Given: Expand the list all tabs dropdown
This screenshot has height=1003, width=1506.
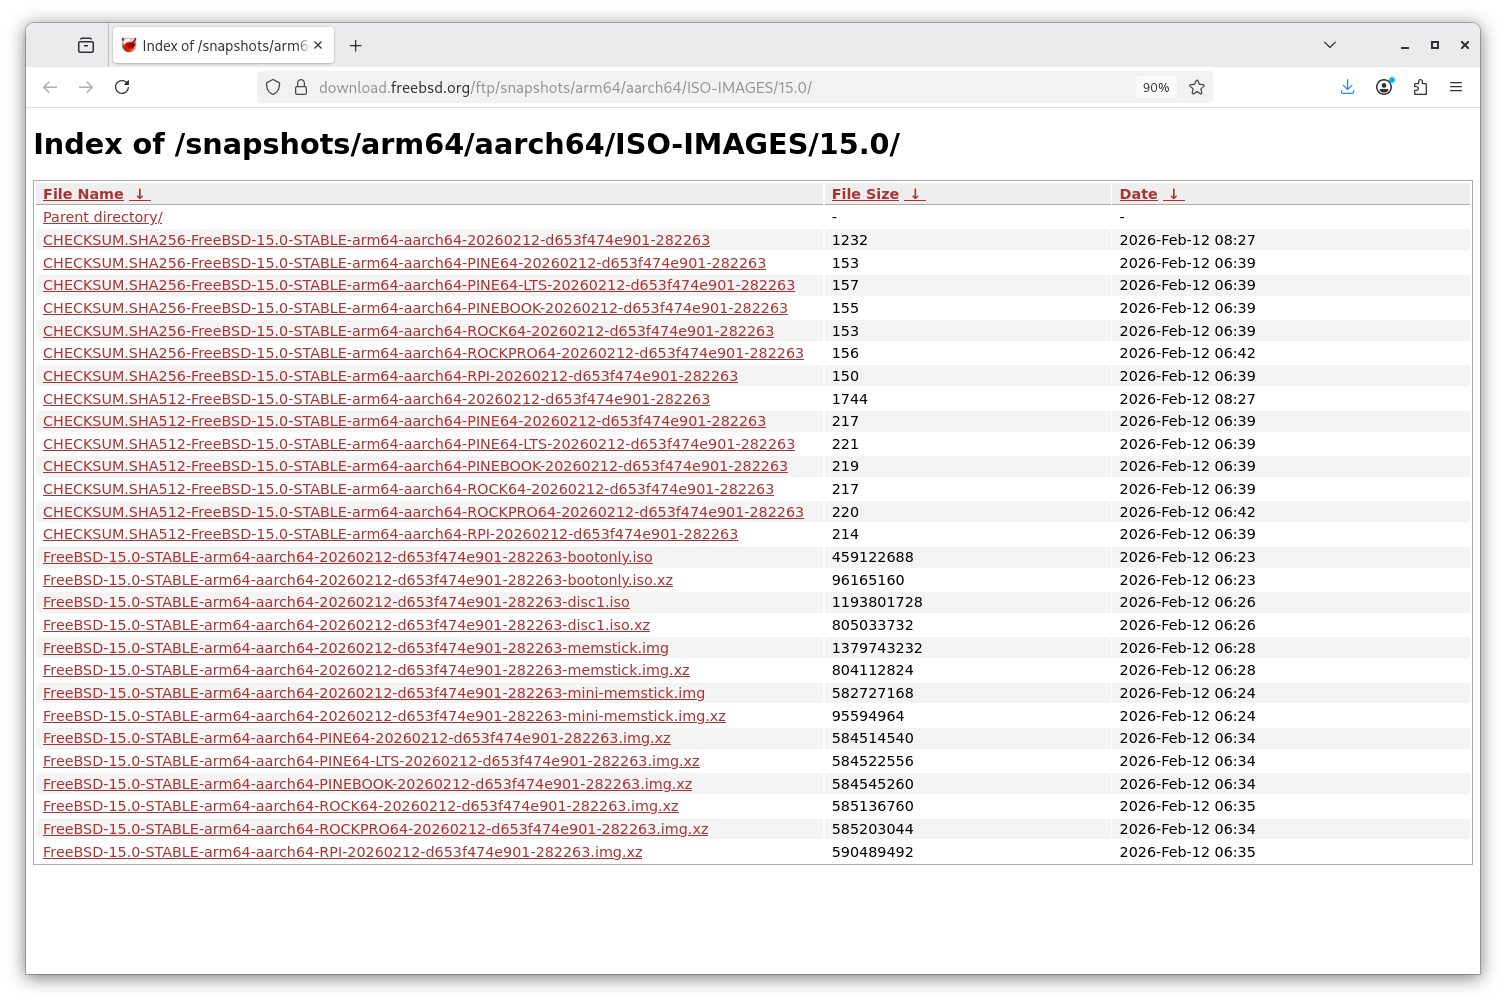Looking at the screenshot, I should pyautogui.click(x=1329, y=45).
